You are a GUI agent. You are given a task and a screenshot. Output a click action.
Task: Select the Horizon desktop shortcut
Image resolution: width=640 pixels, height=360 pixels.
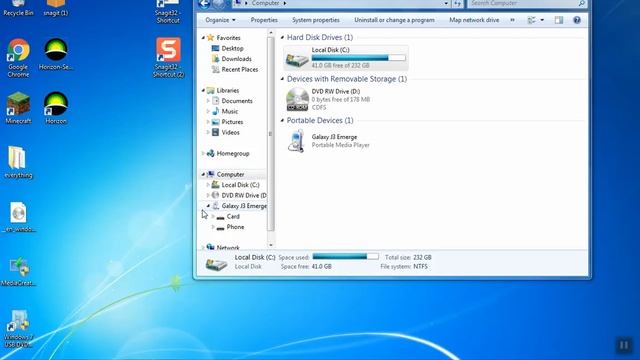click(56, 108)
